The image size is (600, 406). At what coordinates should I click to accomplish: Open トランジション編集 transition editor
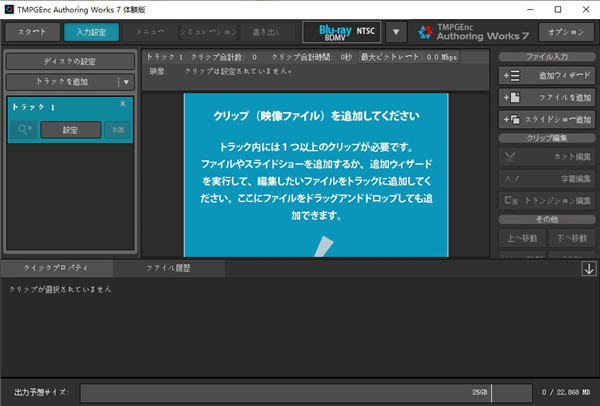[x=546, y=200]
